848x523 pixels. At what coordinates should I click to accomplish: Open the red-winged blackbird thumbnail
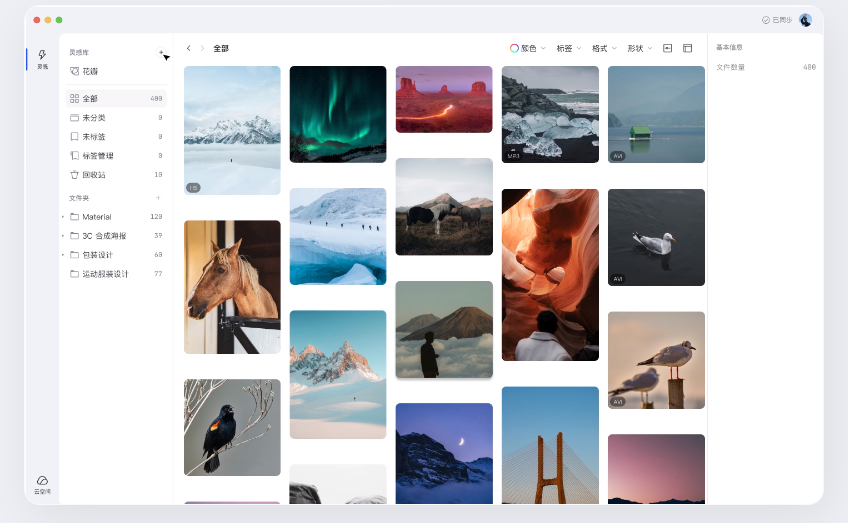[232, 427]
